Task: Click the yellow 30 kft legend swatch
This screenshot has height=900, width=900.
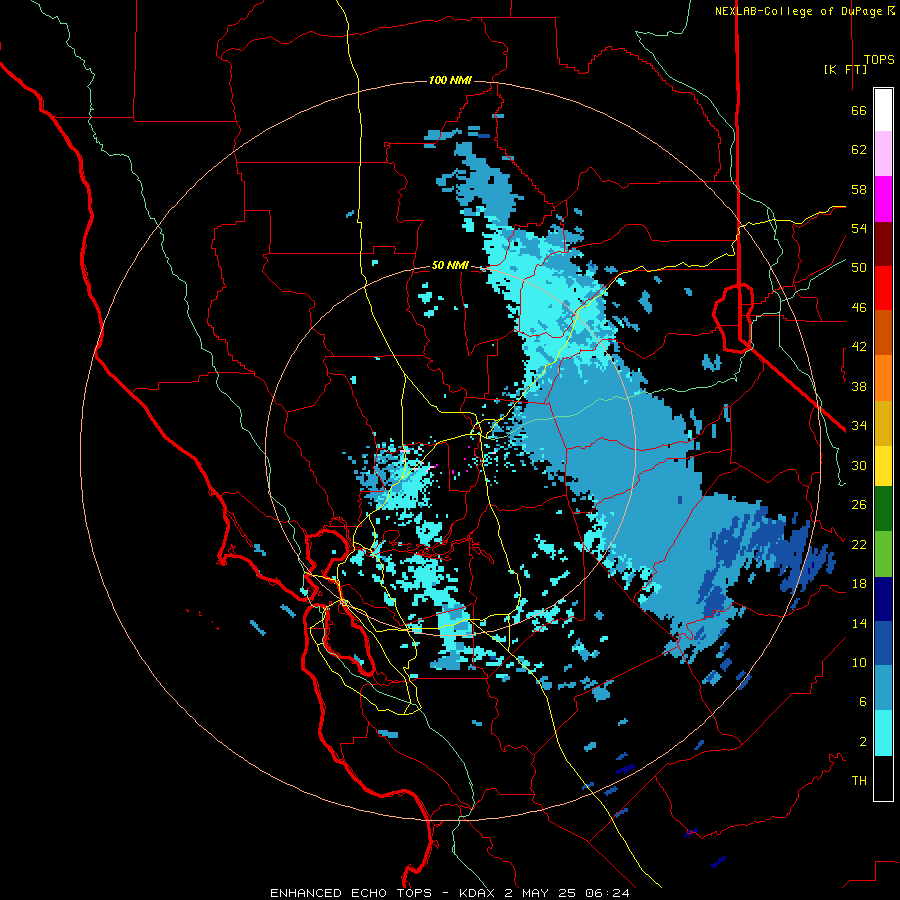Action: (883, 466)
